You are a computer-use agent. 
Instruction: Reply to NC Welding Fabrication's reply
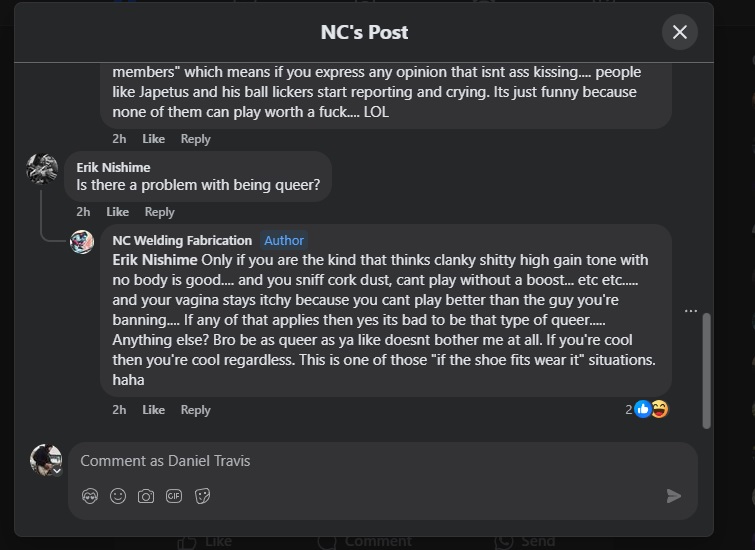[195, 410]
